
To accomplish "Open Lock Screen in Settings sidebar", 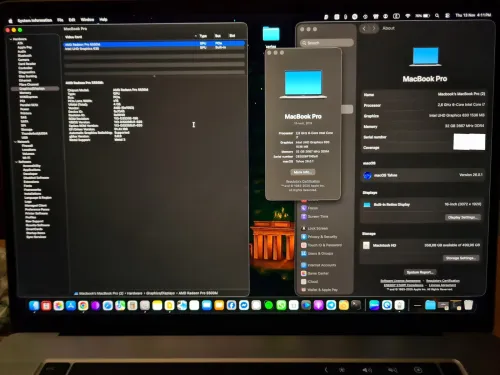I will [x=318, y=229].
